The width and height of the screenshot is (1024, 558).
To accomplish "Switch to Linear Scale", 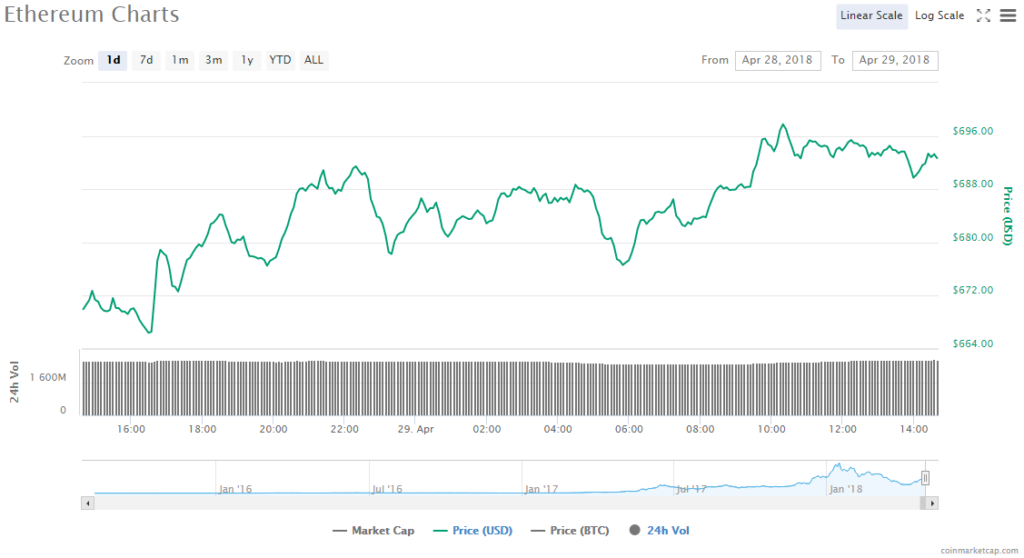I will click(x=872, y=15).
